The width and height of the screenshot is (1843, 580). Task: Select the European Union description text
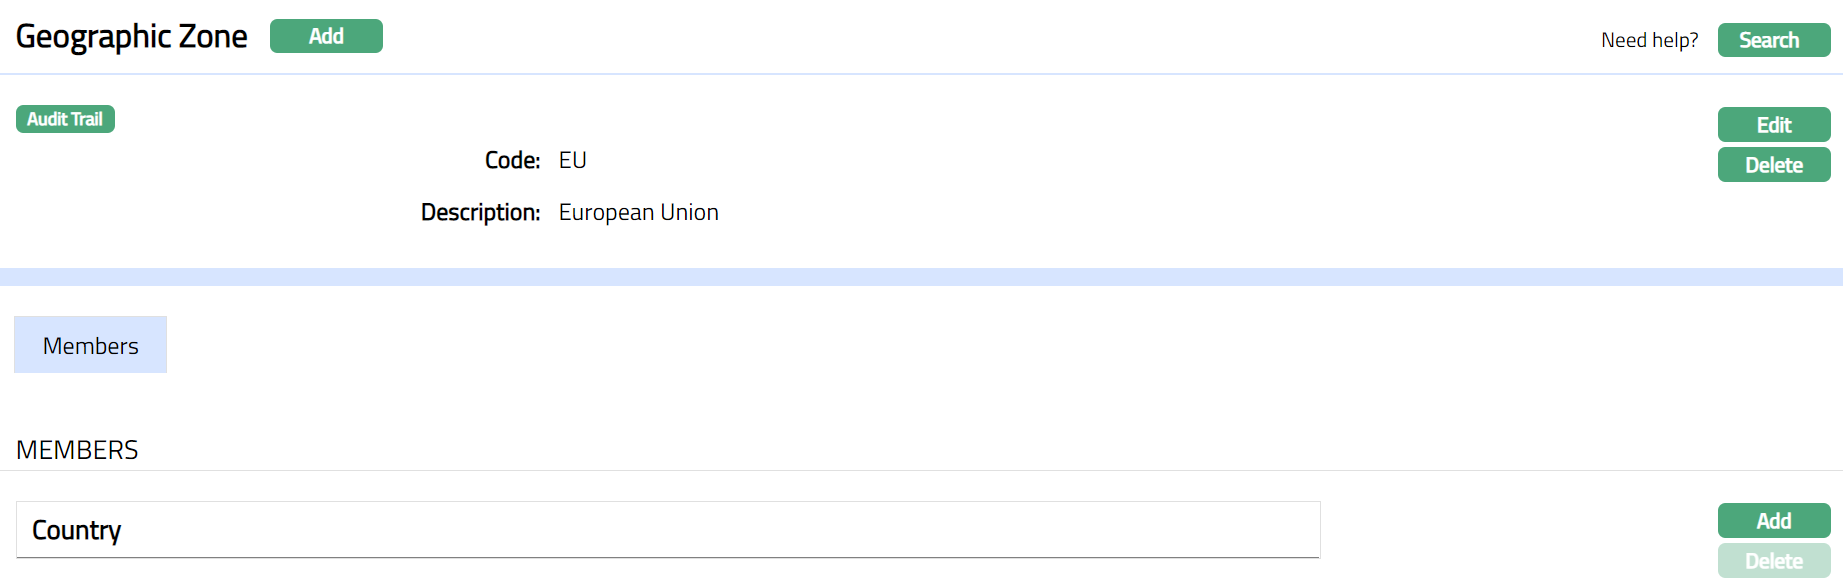(x=638, y=212)
